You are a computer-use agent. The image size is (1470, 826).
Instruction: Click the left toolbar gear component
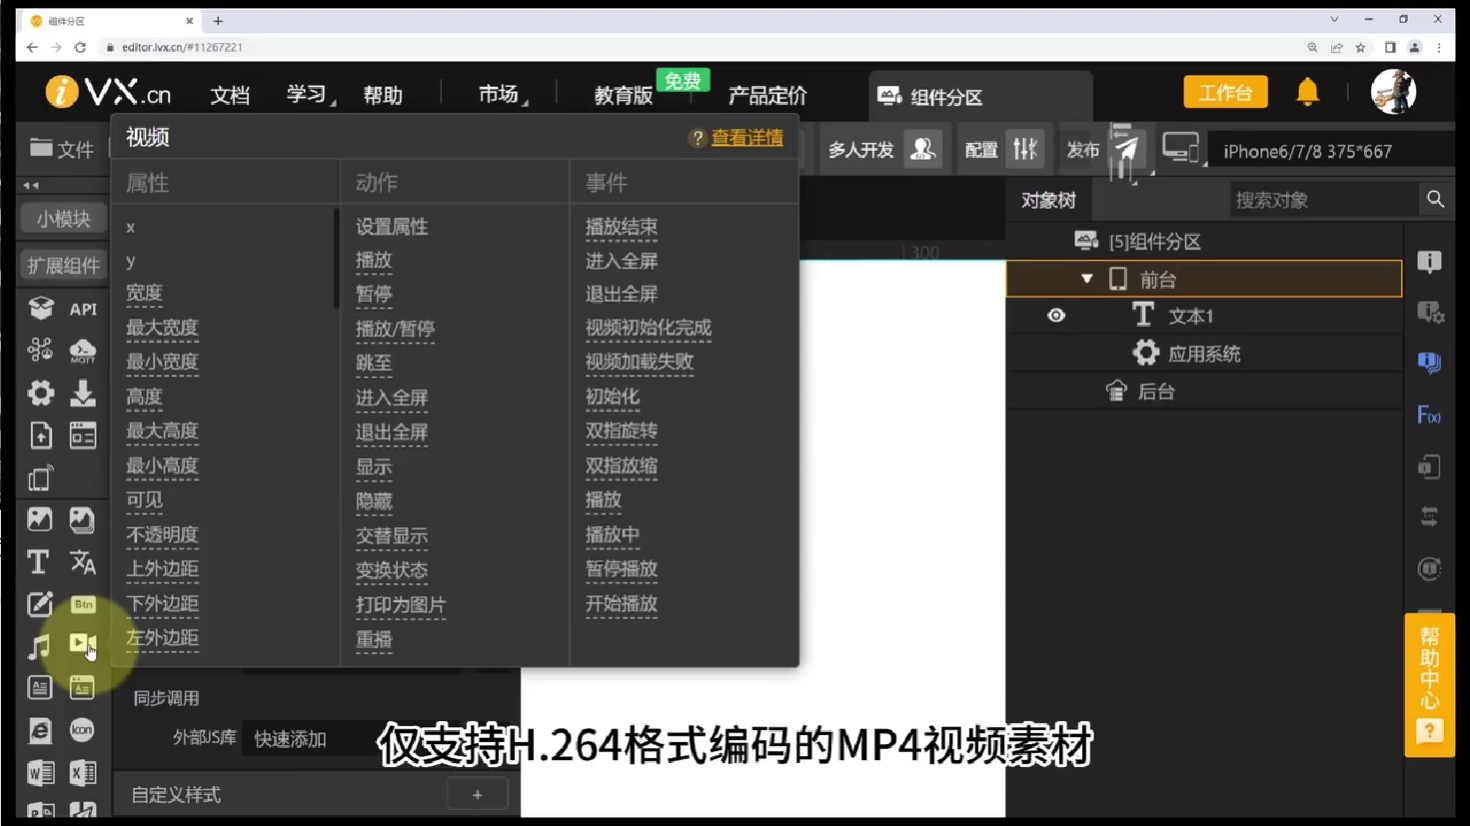(x=39, y=393)
